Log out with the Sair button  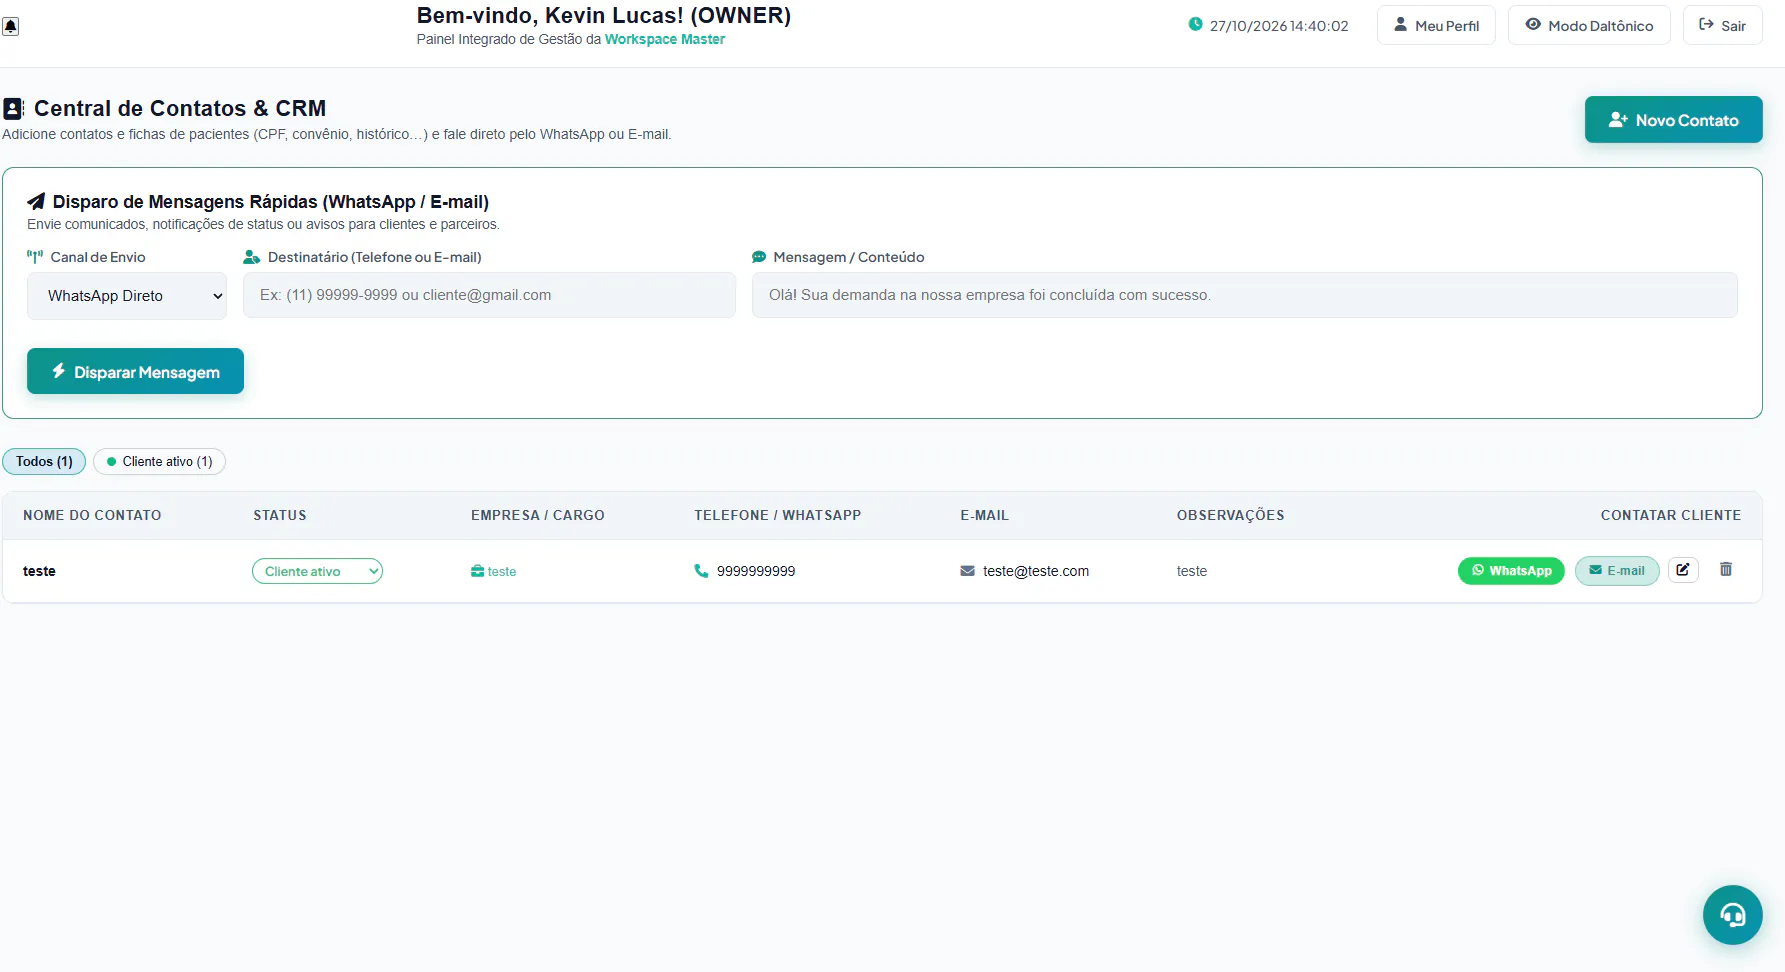tap(1722, 25)
